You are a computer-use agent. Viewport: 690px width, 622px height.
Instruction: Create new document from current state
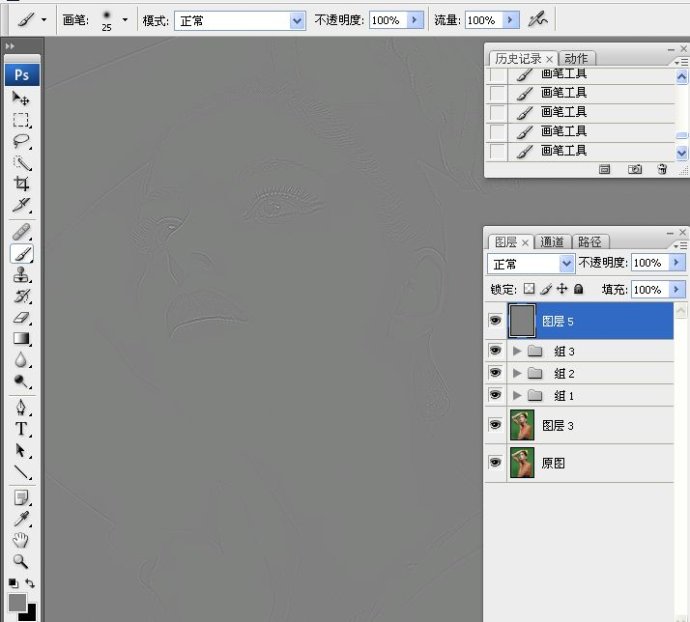coord(605,169)
